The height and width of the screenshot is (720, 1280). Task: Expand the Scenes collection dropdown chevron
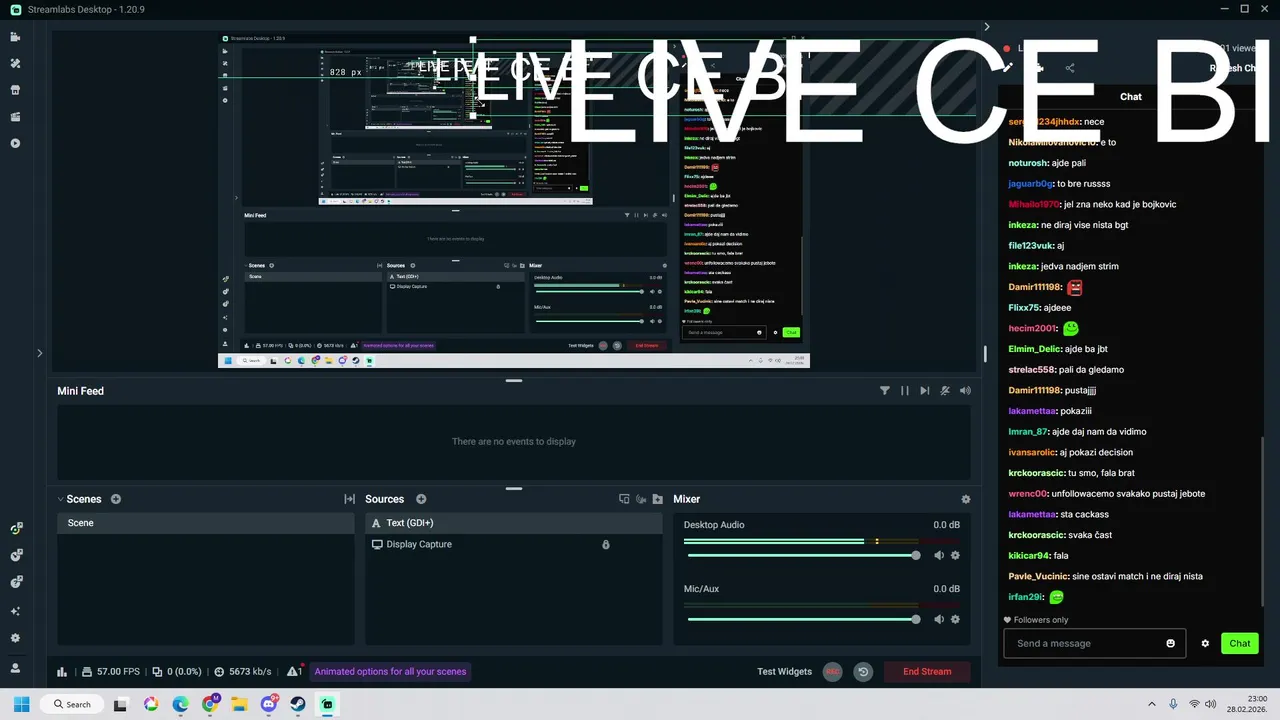tap(60, 499)
